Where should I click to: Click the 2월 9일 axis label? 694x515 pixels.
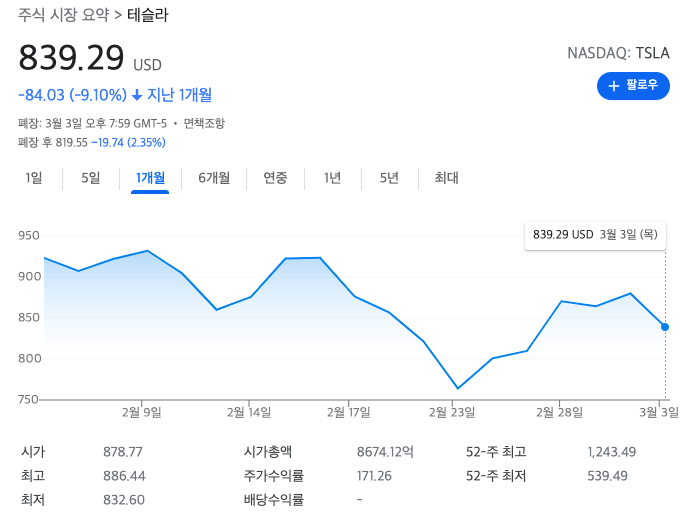tap(142, 412)
